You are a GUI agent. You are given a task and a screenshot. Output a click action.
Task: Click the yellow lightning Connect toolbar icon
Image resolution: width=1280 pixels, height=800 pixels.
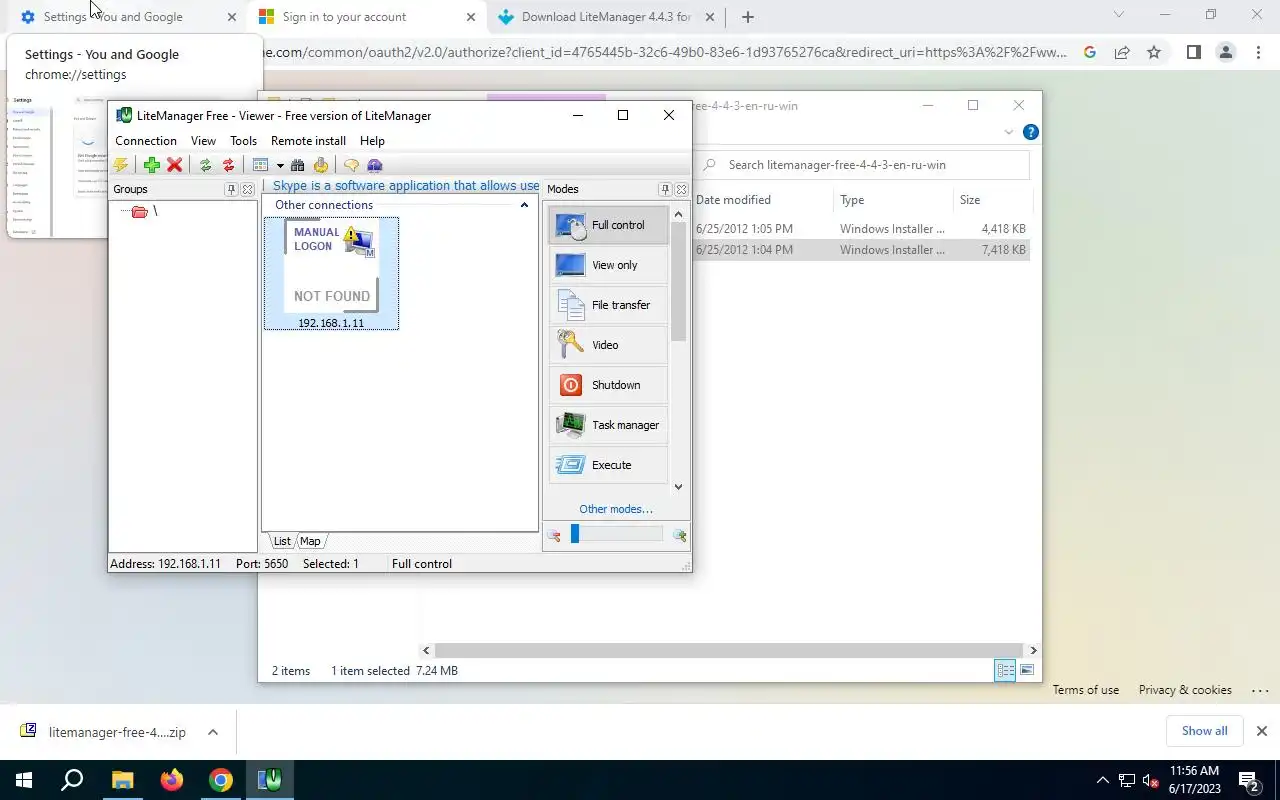pyautogui.click(x=121, y=165)
